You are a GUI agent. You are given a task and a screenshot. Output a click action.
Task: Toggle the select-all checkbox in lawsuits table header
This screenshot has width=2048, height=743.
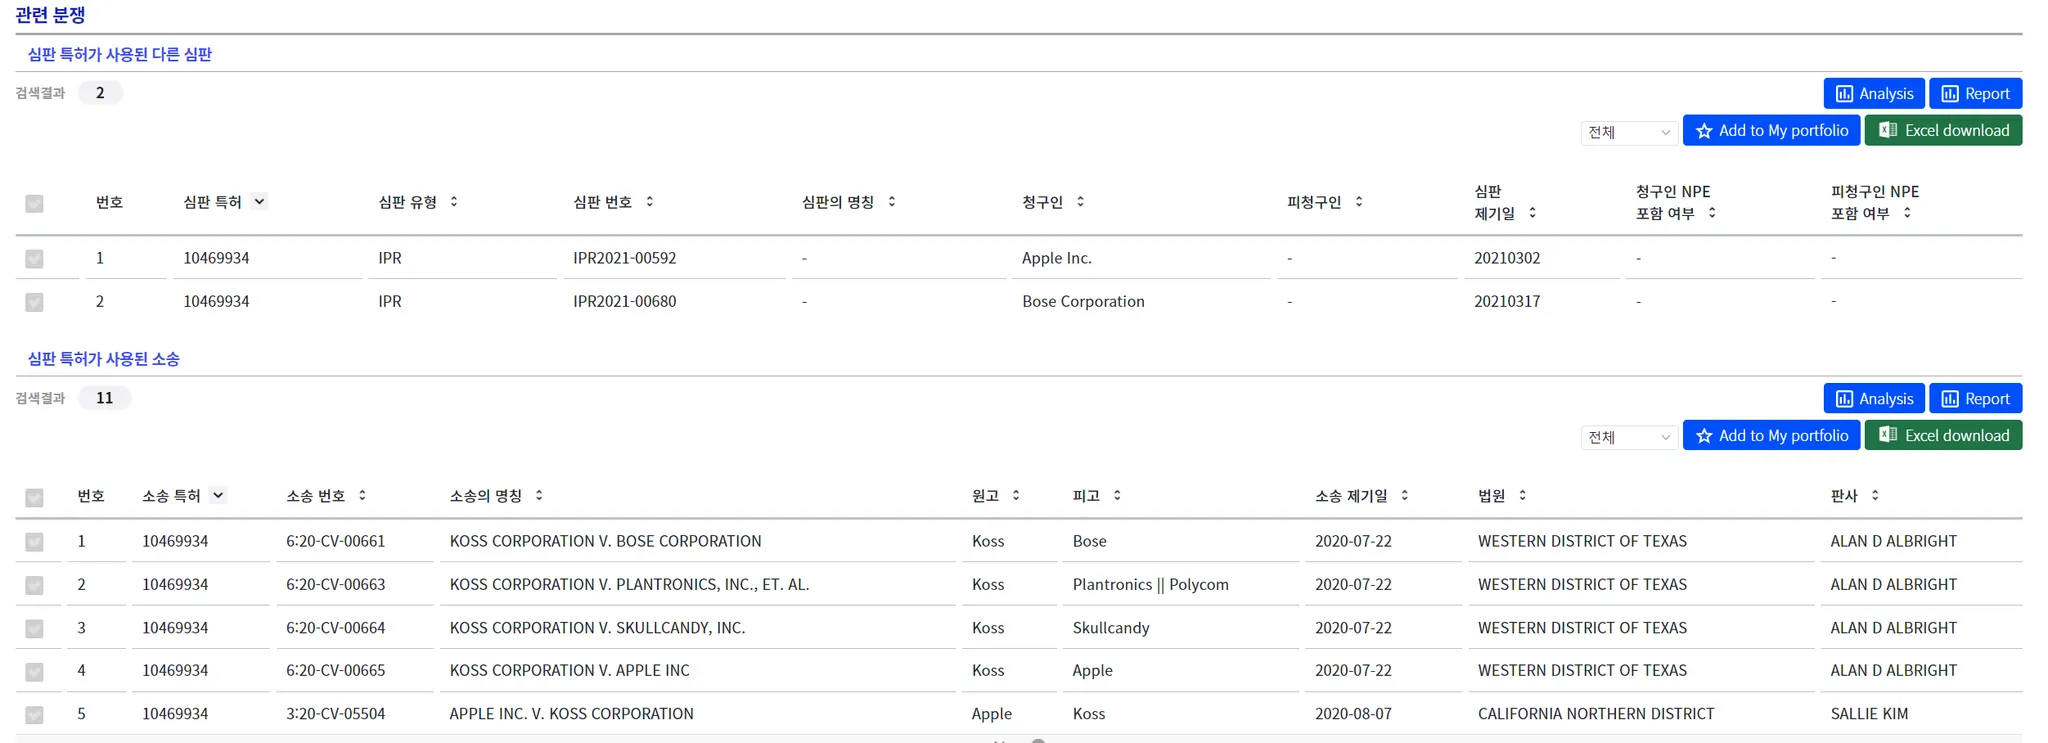pyautogui.click(x=35, y=497)
